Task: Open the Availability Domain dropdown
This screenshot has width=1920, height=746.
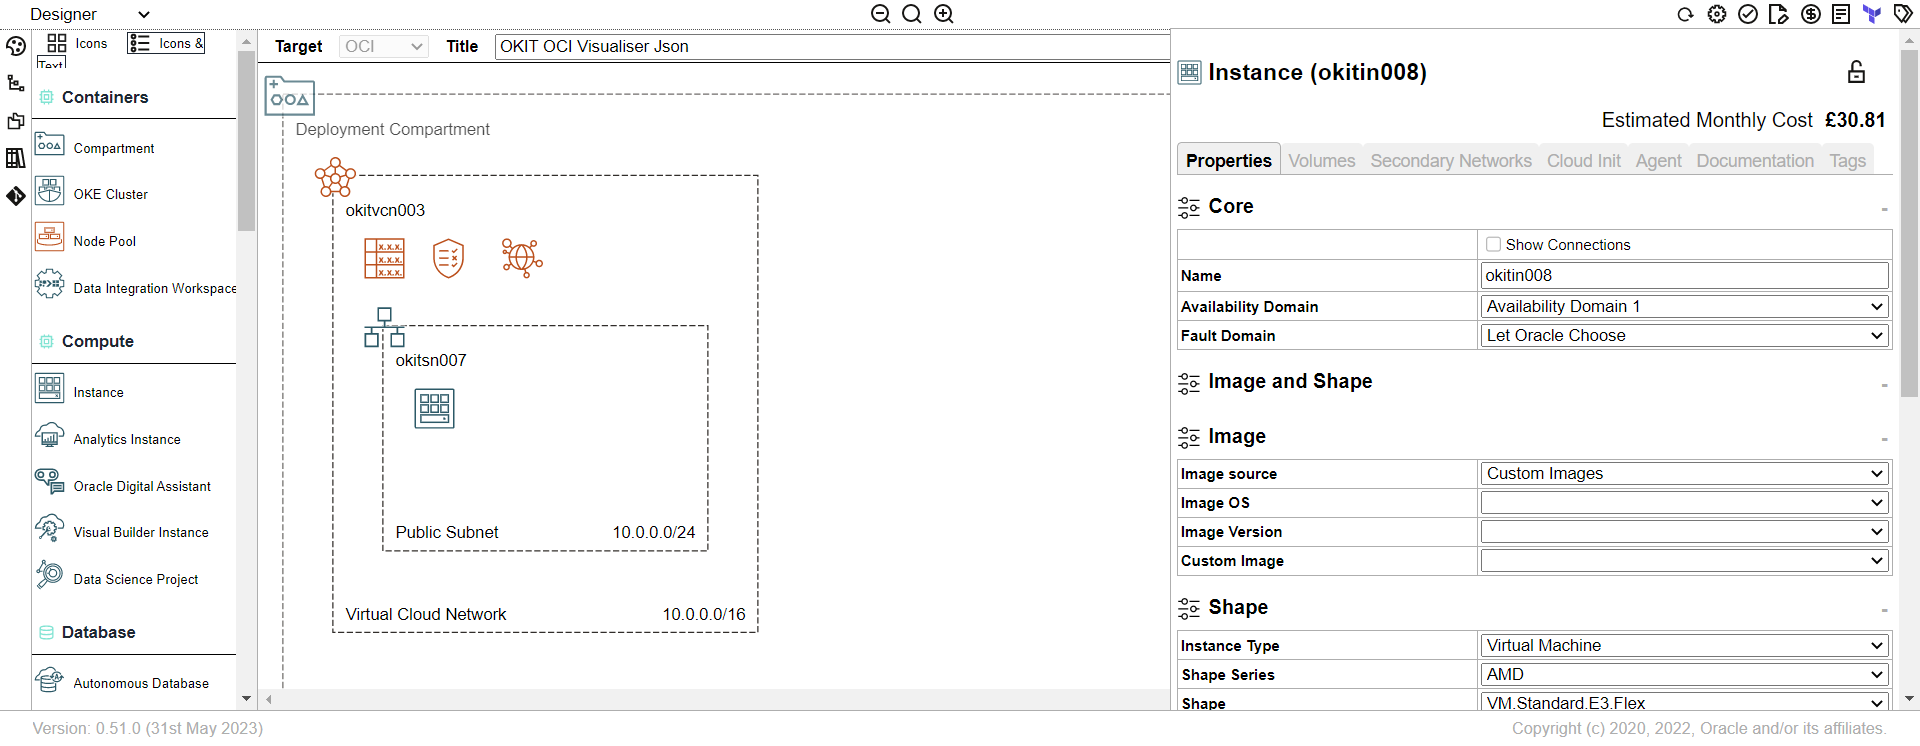Action: pyautogui.click(x=1685, y=306)
